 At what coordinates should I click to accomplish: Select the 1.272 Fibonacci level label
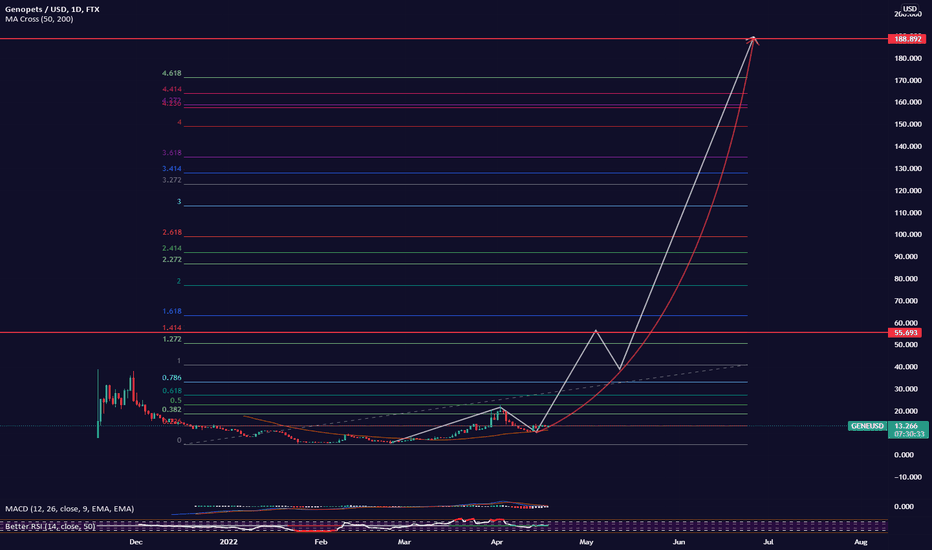(172, 340)
